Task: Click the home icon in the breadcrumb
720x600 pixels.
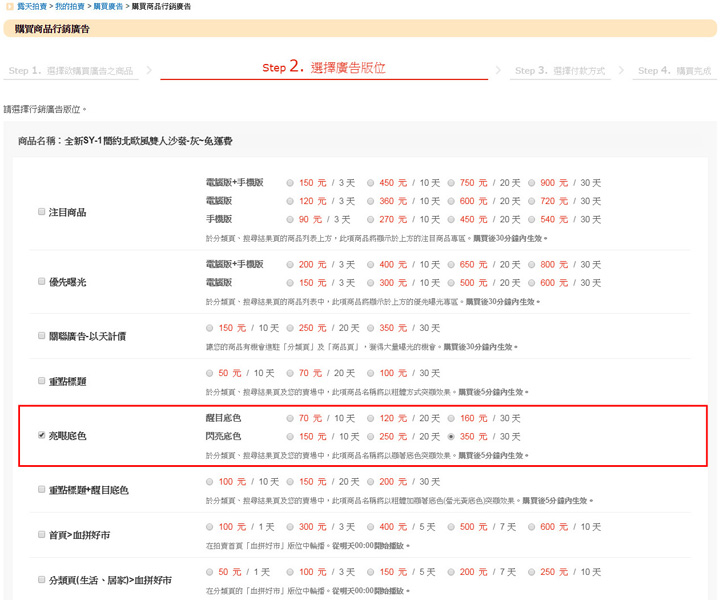Action: tap(9, 7)
